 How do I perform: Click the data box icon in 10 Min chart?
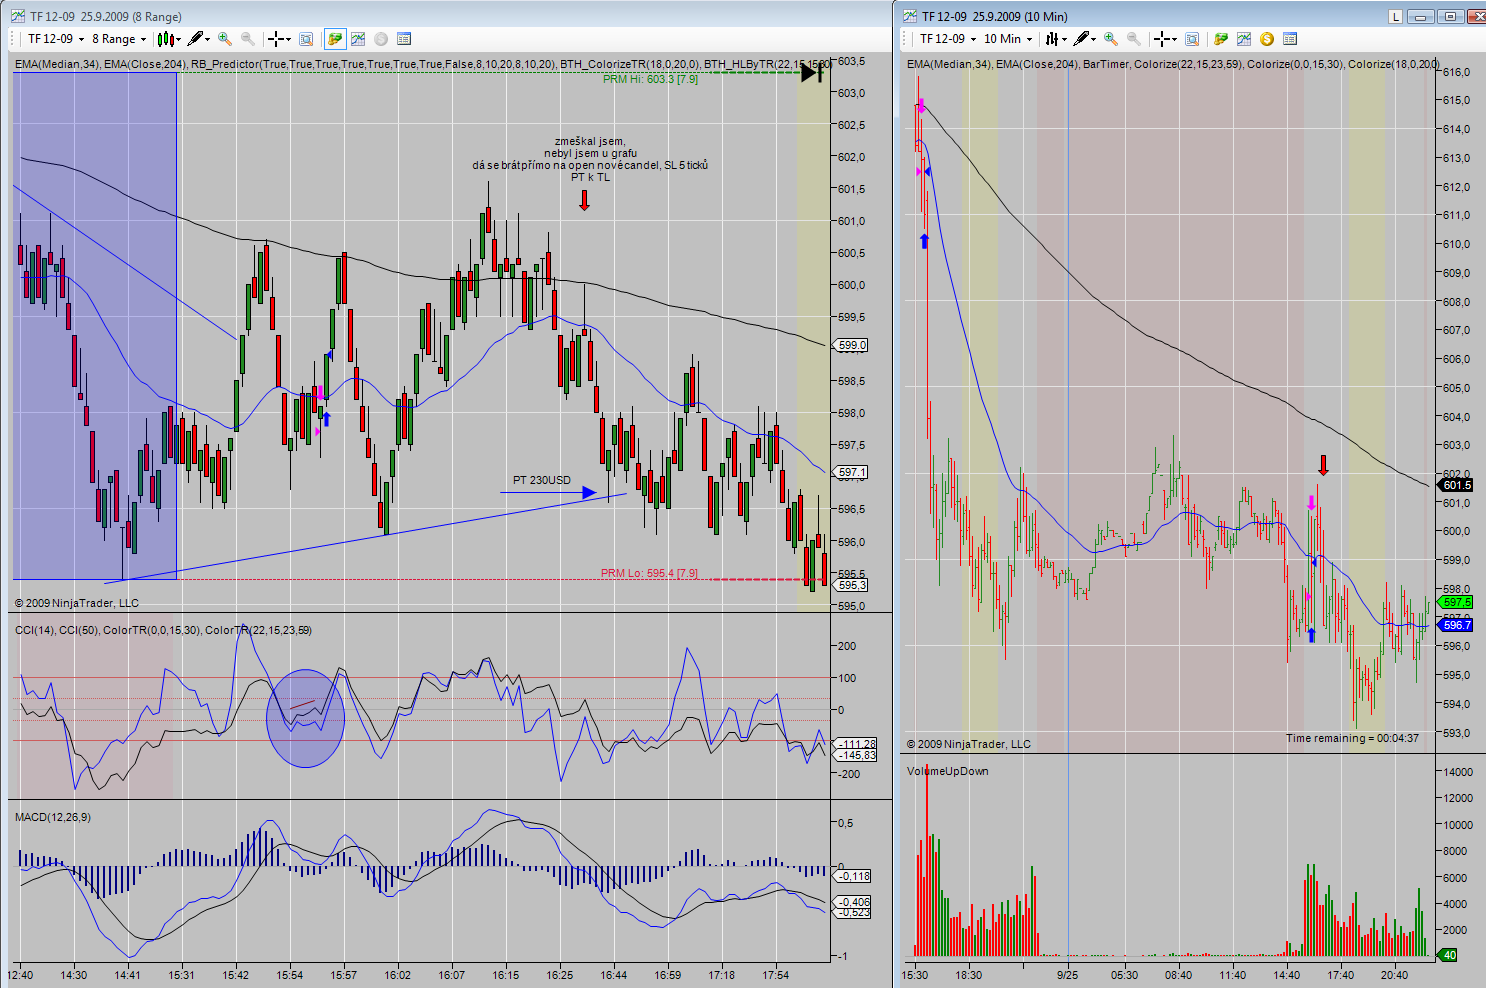(1290, 39)
